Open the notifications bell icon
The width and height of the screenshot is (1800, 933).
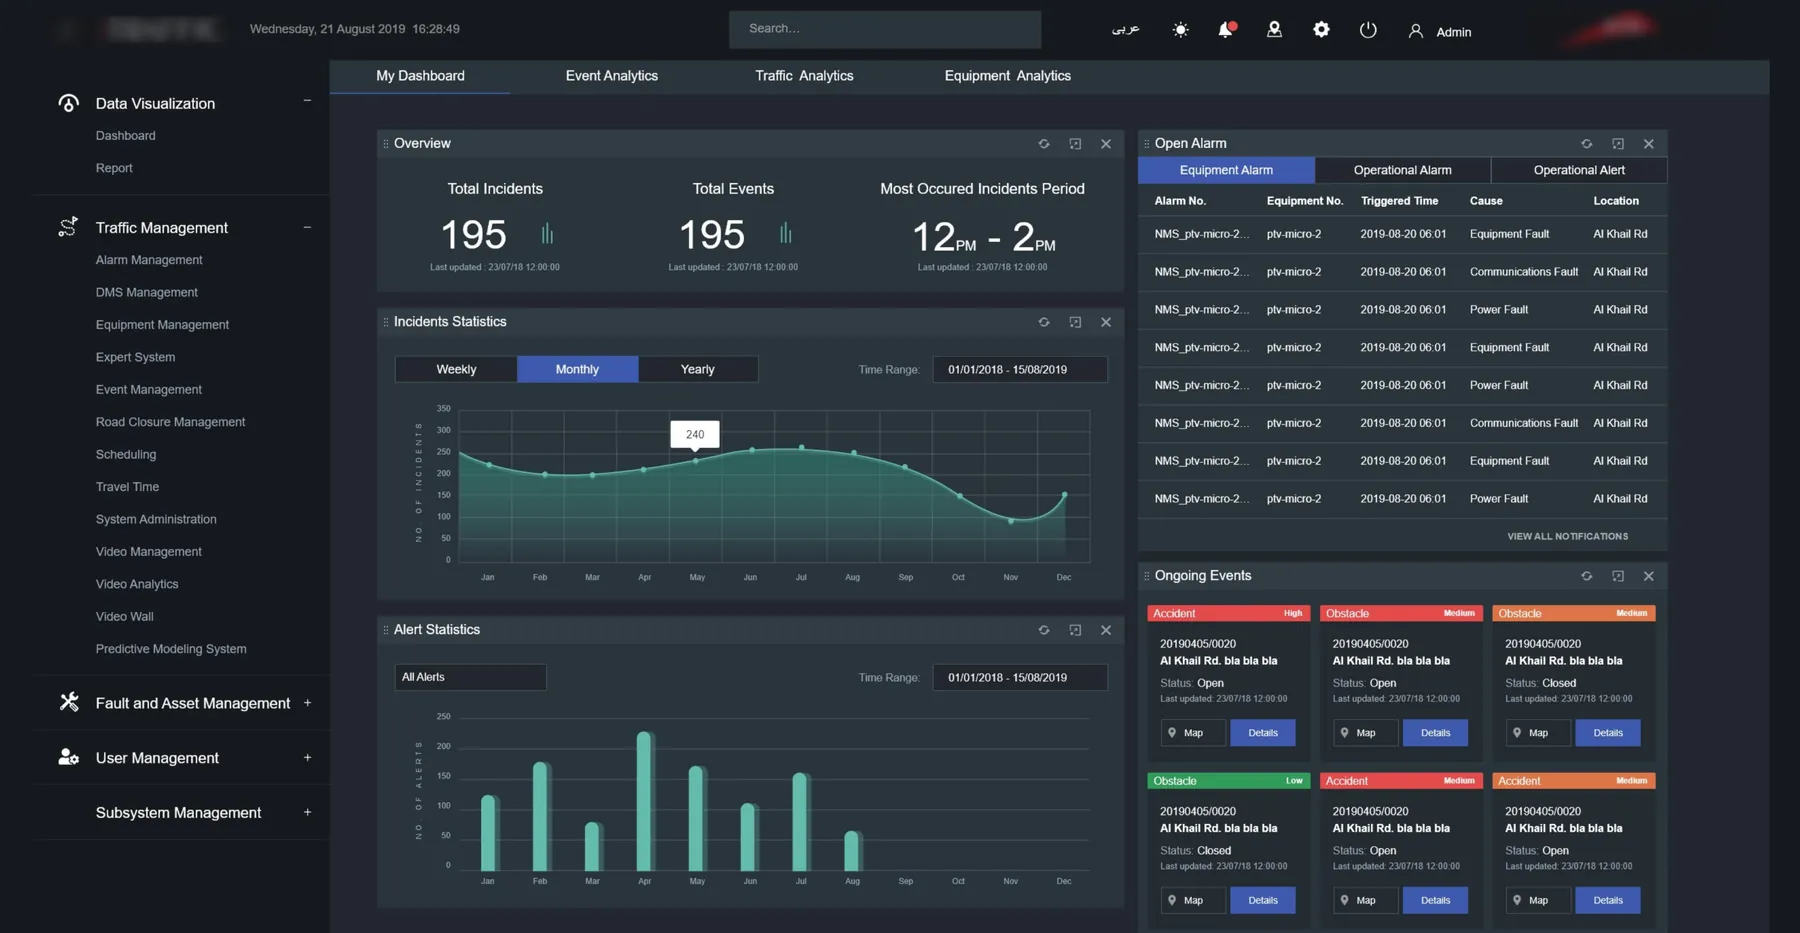[1226, 30]
